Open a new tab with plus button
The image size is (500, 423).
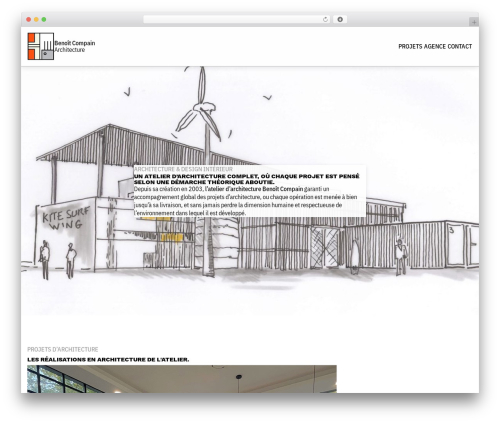coord(474,22)
